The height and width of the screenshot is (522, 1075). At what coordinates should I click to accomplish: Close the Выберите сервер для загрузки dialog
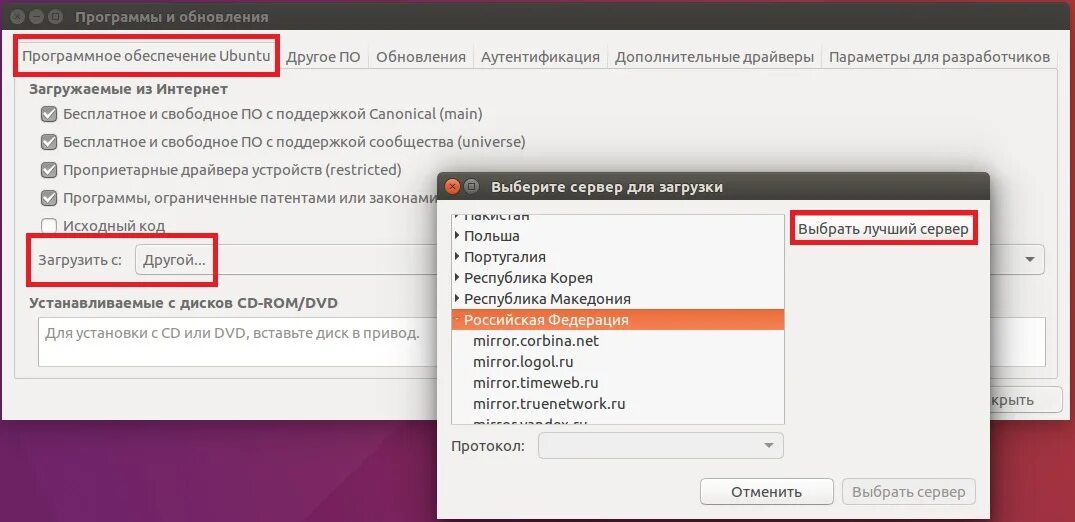coord(452,187)
